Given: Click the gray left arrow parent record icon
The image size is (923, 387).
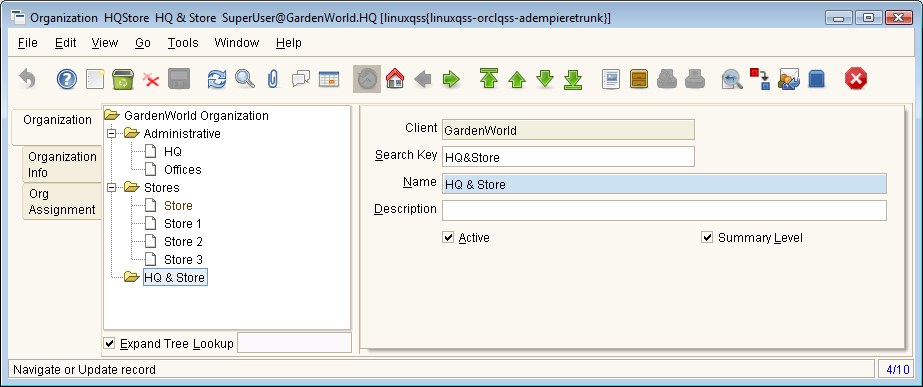Looking at the screenshot, I should tap(423, 79).
